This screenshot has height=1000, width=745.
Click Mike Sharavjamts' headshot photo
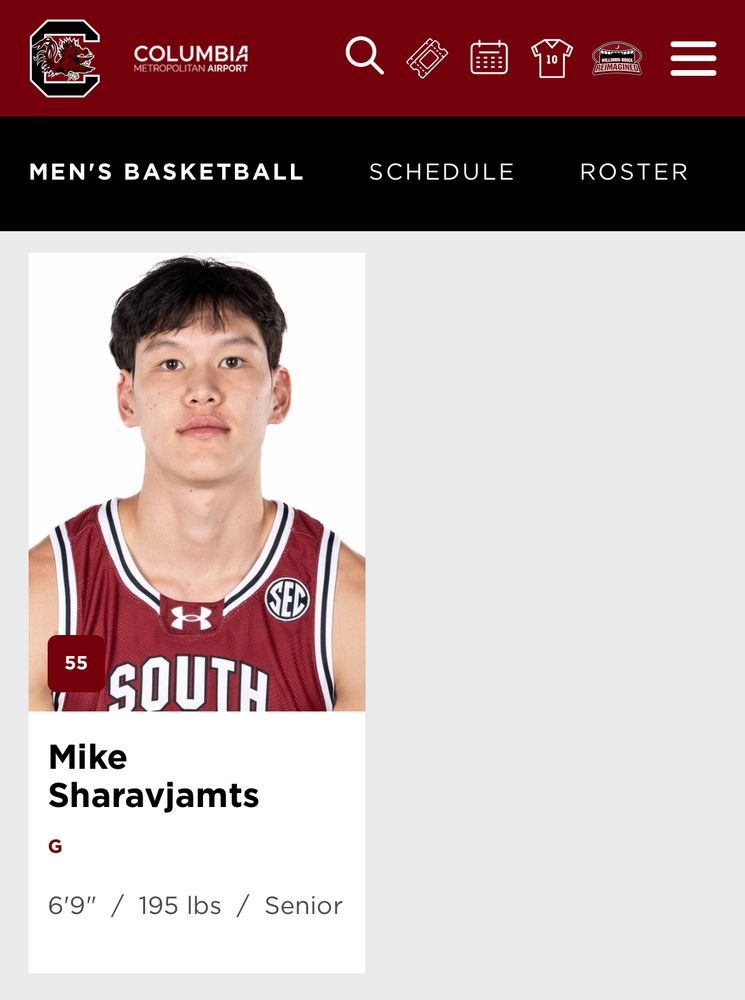(197, 482)
